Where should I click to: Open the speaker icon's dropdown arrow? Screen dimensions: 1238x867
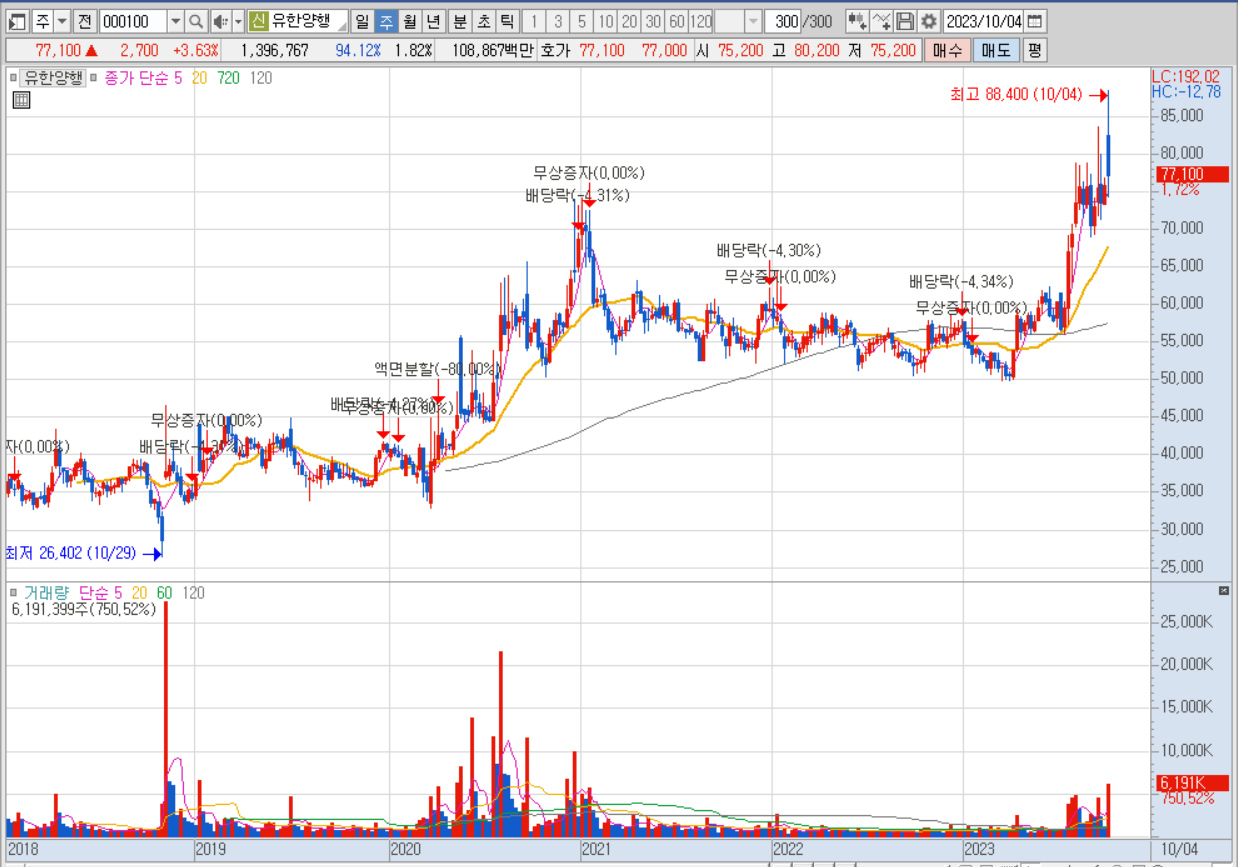[237, 21]
